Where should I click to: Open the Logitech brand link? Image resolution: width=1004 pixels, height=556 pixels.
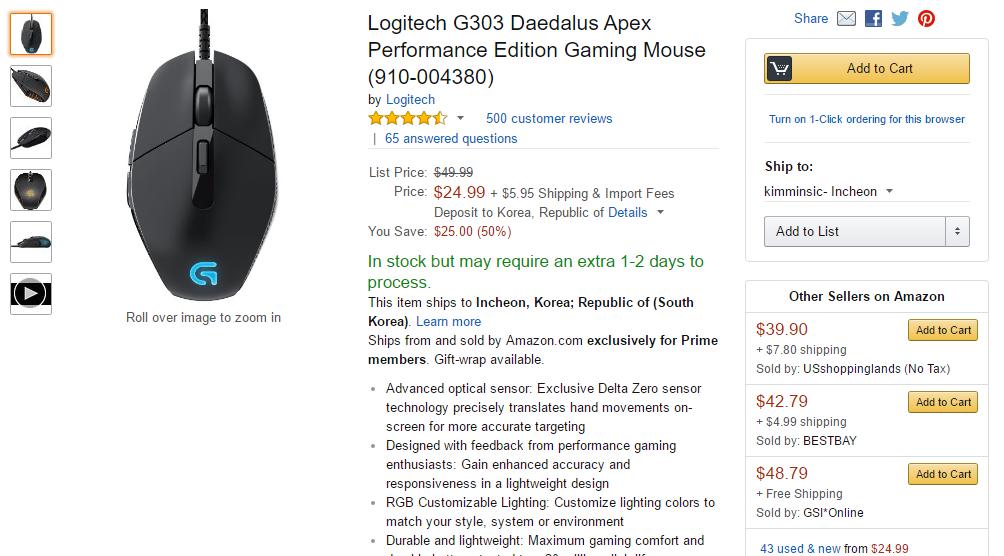tap(410, 99)
